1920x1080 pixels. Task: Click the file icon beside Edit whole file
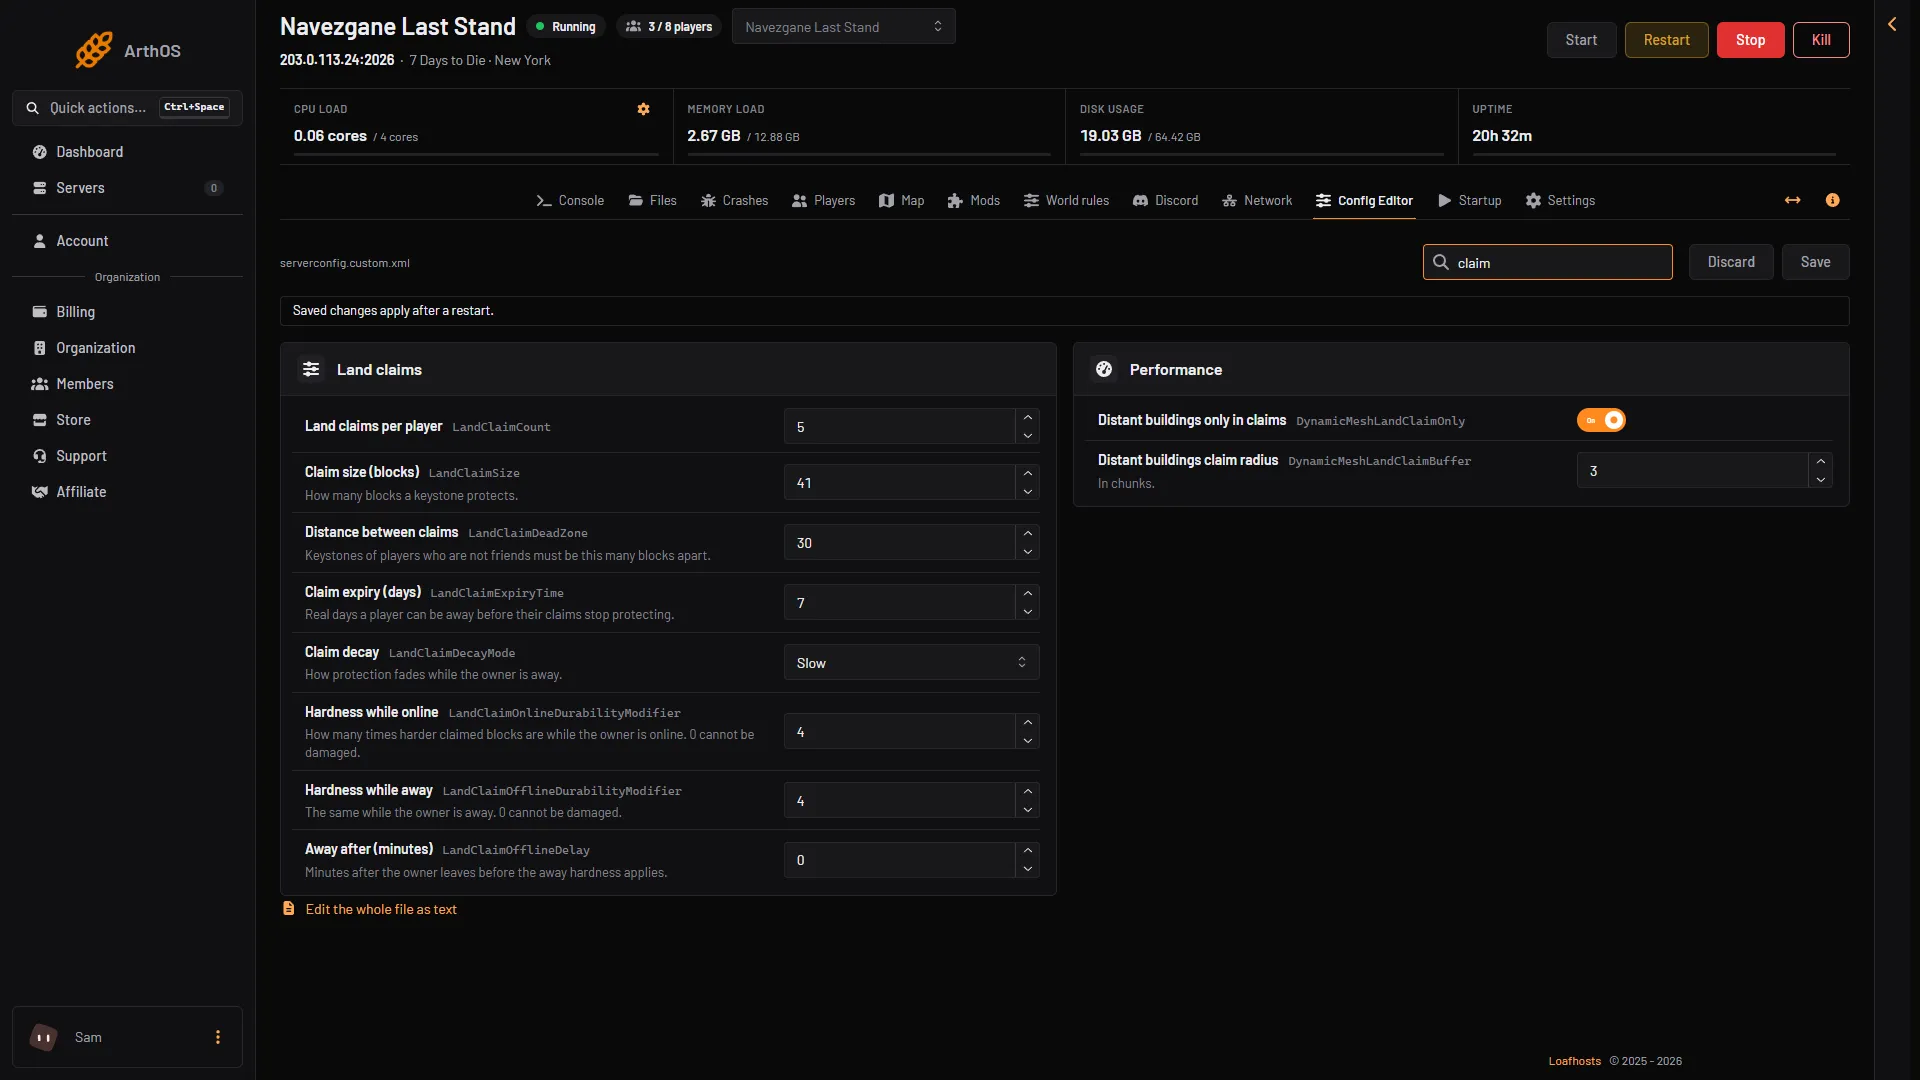(289, 908)
